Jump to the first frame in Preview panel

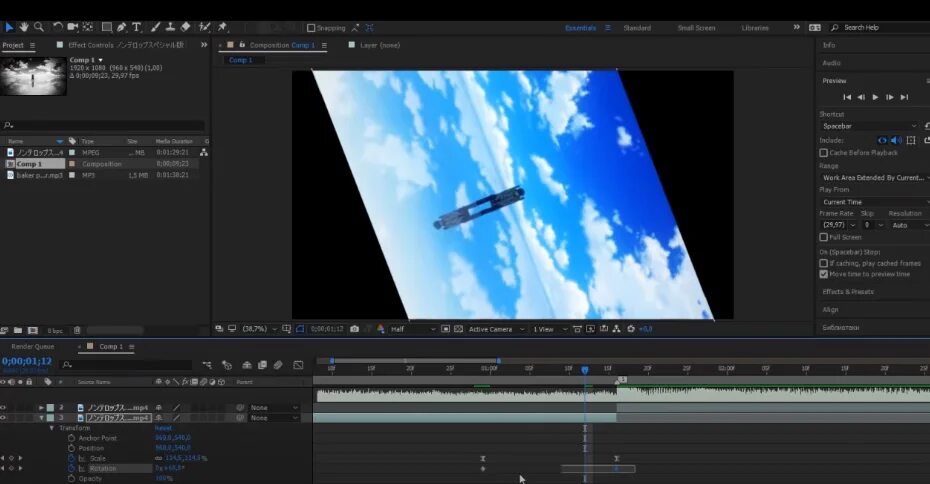pos(847,97)
